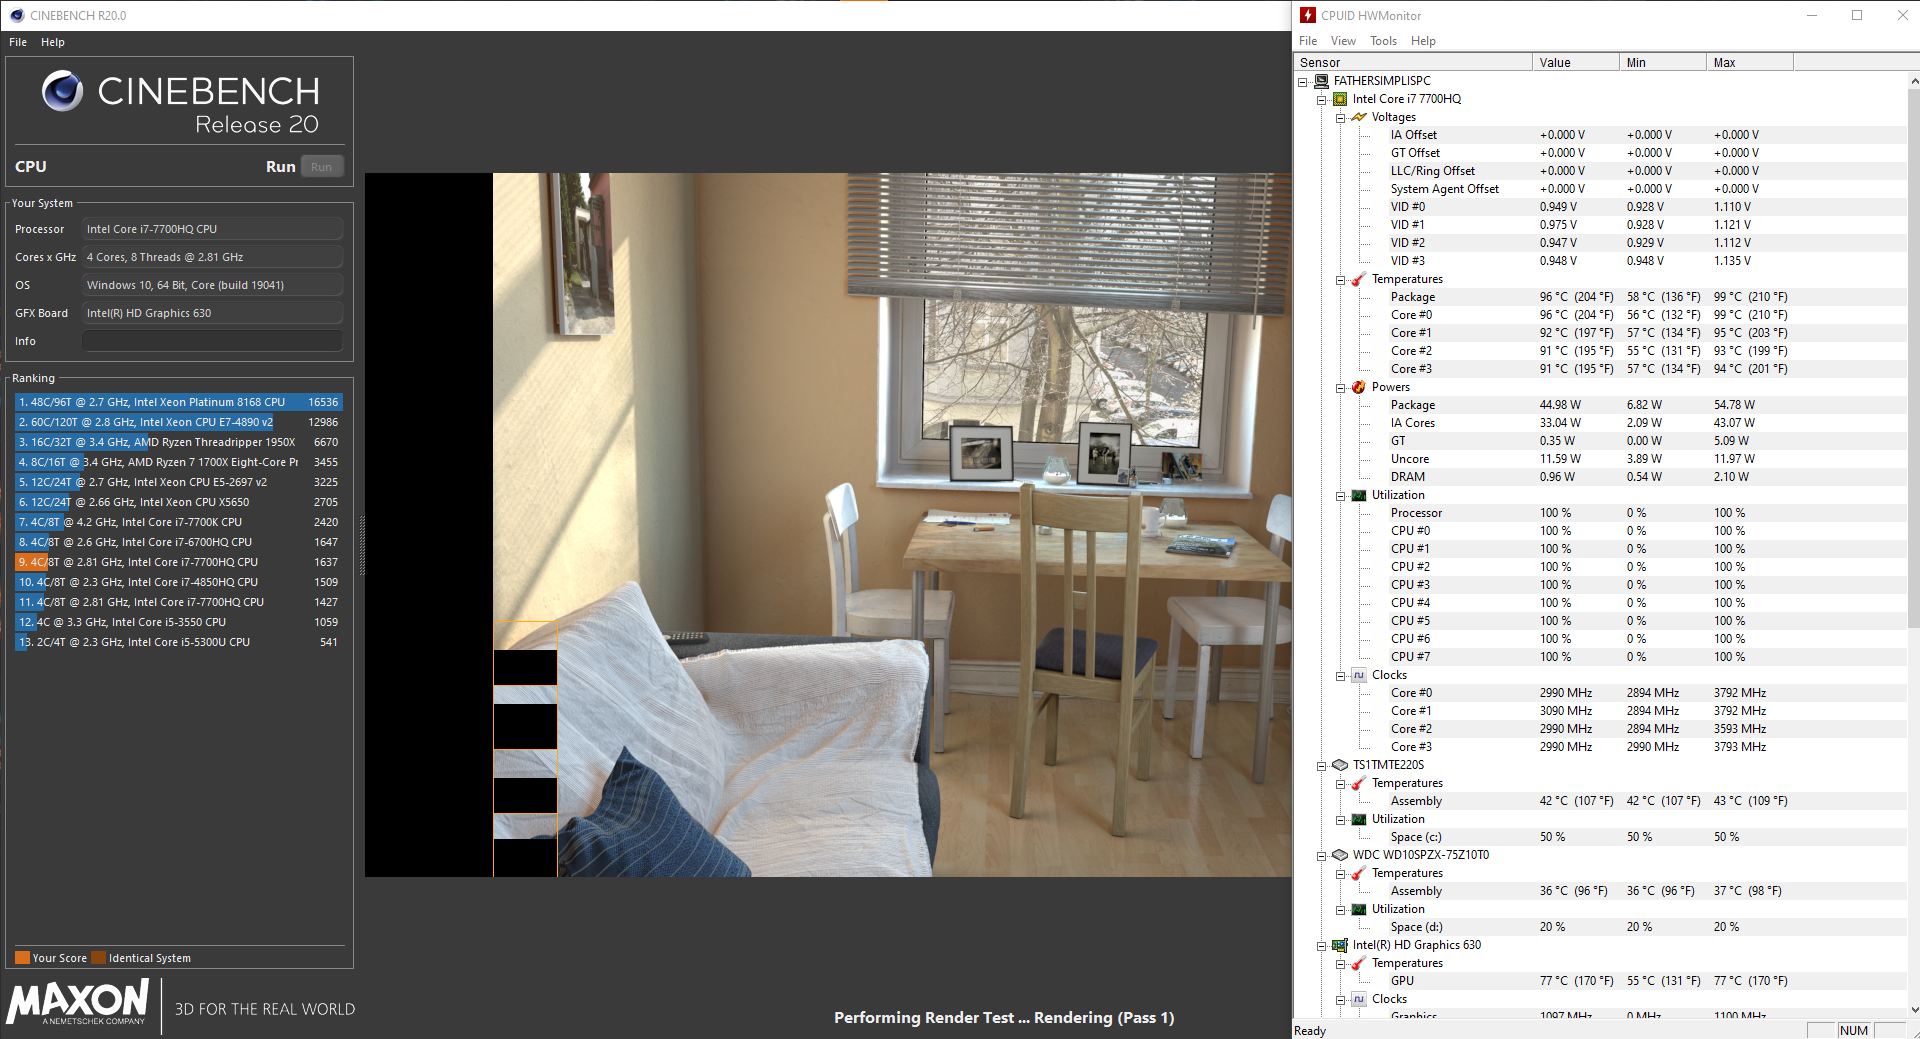Click the Utilization icon under TS1TMTE220S
The width and height of the screenshot is (1920, 1039).
tap(1359, 819)
